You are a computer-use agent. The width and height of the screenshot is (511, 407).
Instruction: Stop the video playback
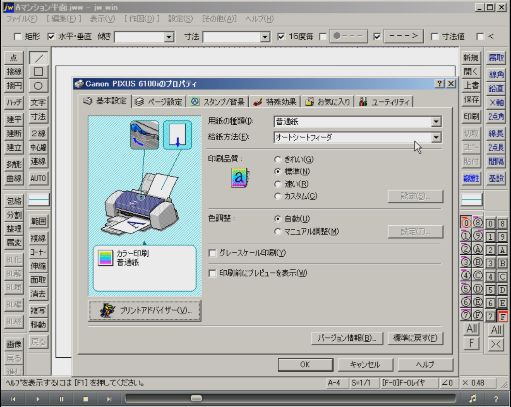click(x=85, y=399)
